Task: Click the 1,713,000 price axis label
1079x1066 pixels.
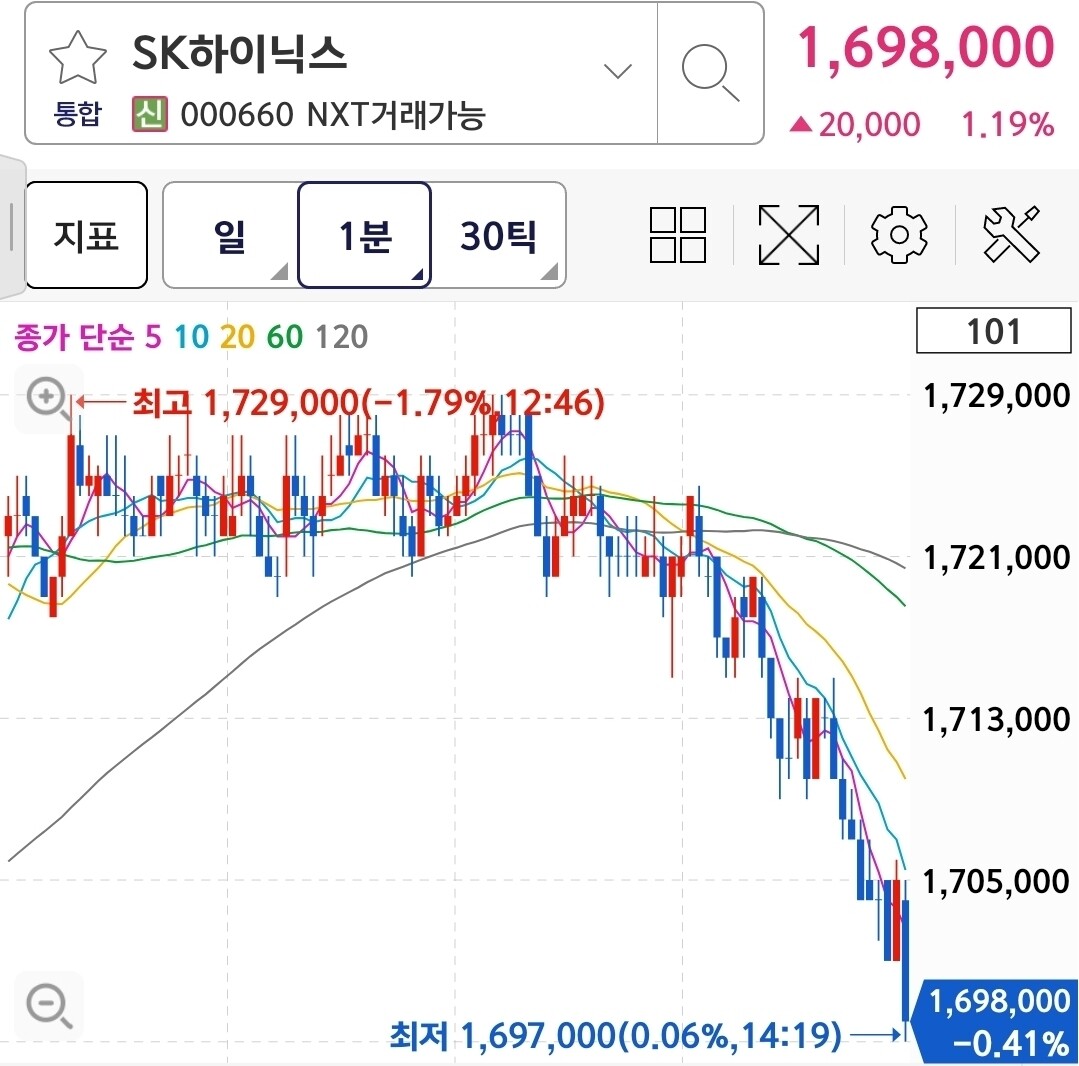Action: coord(996,719)
